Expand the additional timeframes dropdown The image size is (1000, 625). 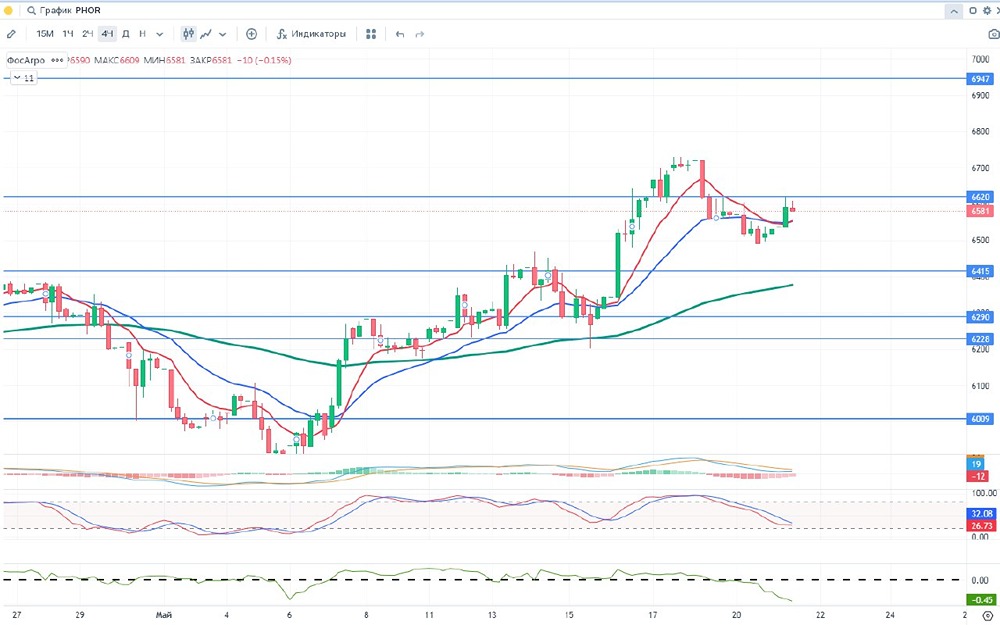[159, 34]
